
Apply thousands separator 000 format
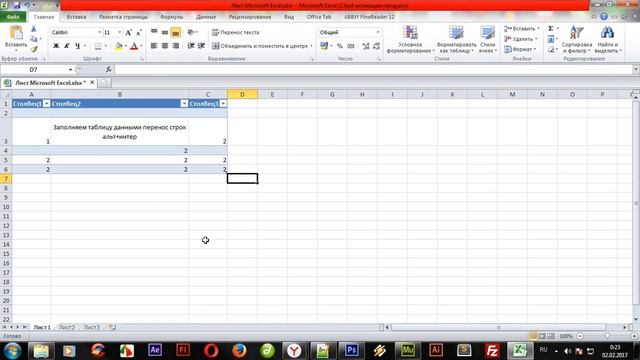point(351,46)
